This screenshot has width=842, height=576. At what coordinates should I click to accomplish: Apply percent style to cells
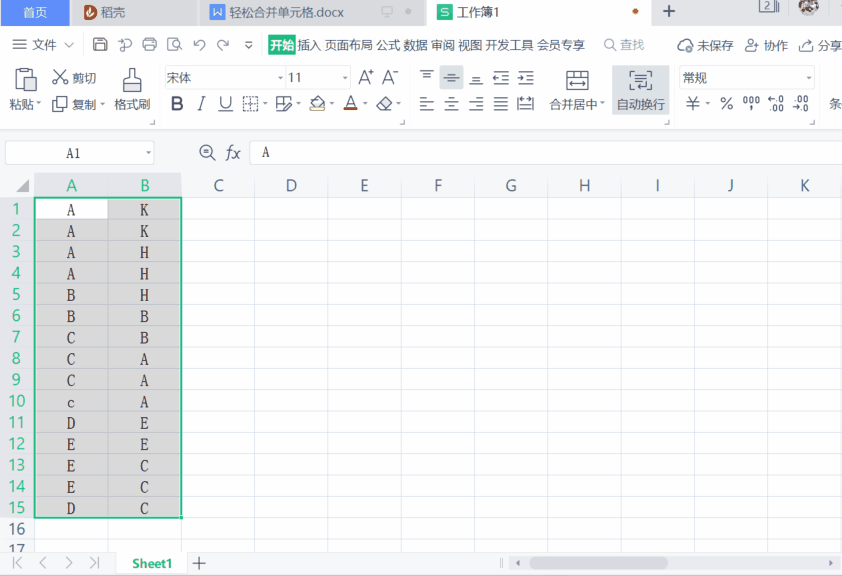tap(727, 103)
